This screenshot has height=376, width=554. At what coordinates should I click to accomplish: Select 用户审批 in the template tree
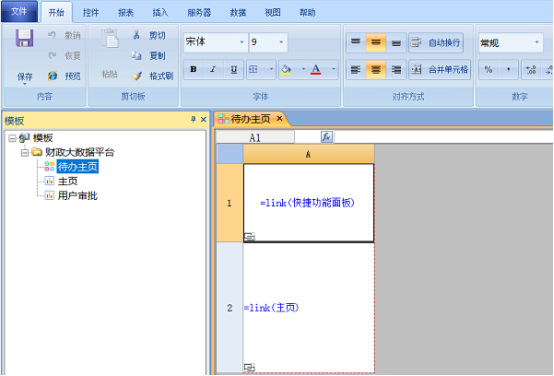(x=77, y=195)
